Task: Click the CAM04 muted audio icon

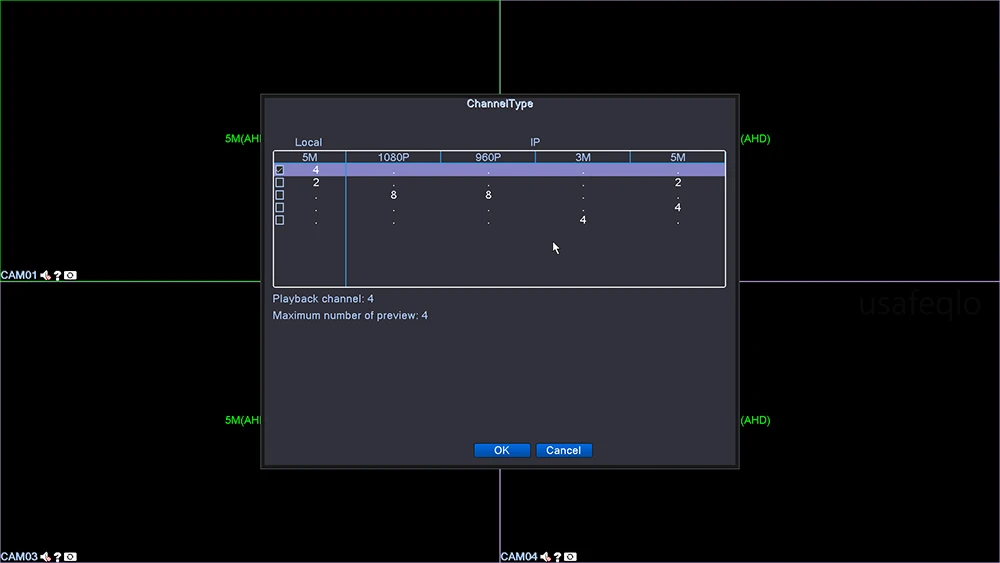Action: [545, 557]
